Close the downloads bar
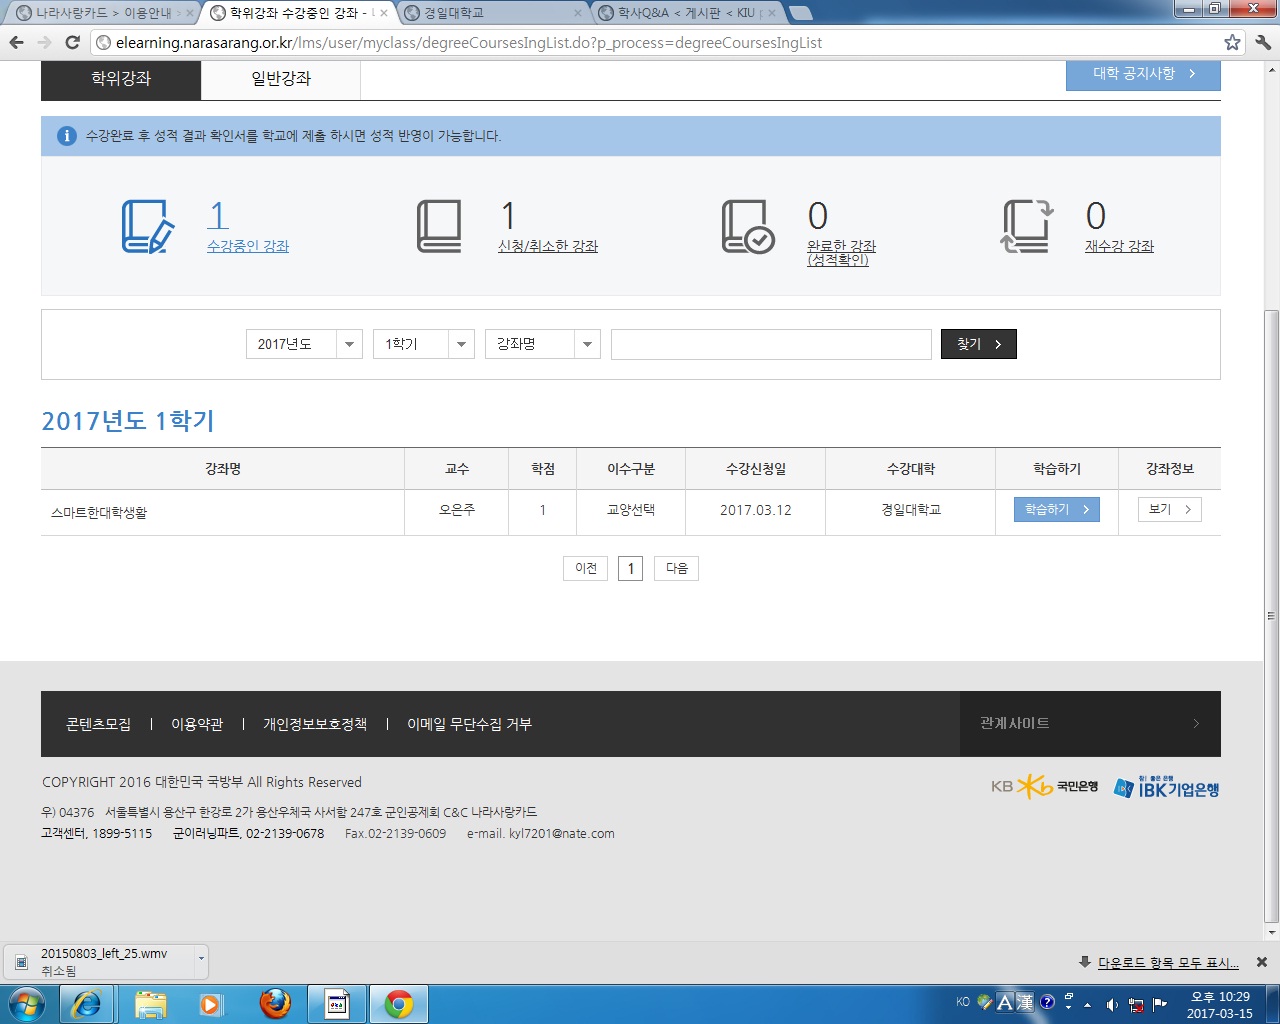 (x=1262, y=962)
